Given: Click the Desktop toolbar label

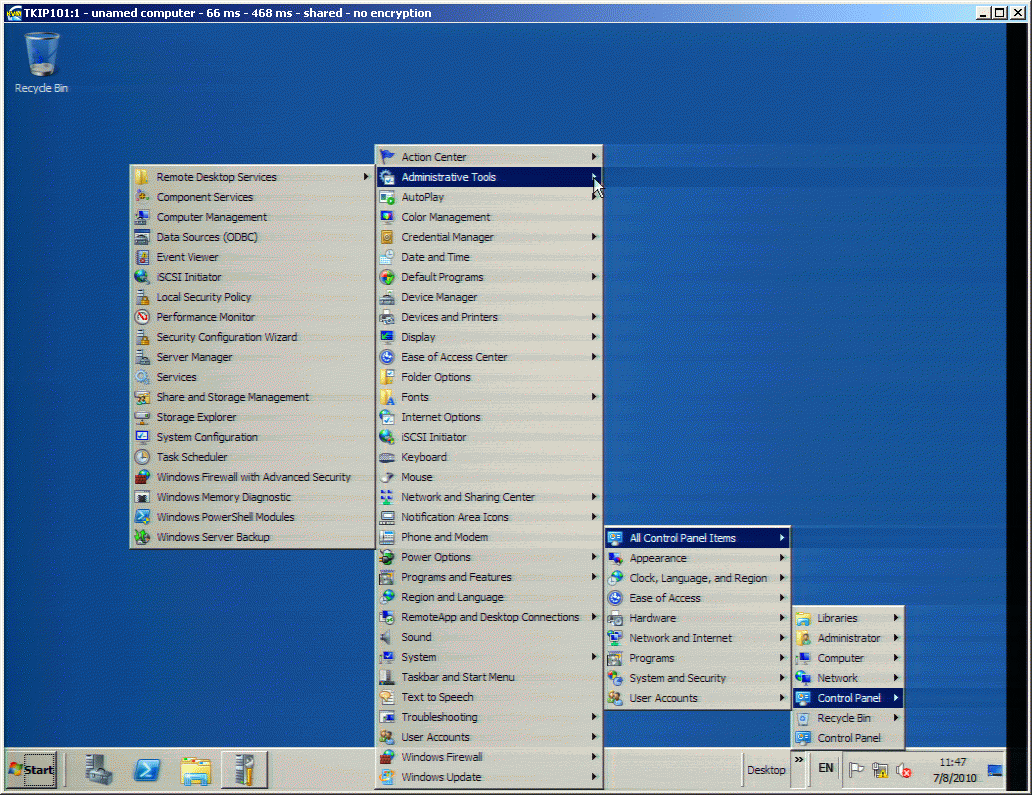Looking at the screenshot, I should point(766,770).
